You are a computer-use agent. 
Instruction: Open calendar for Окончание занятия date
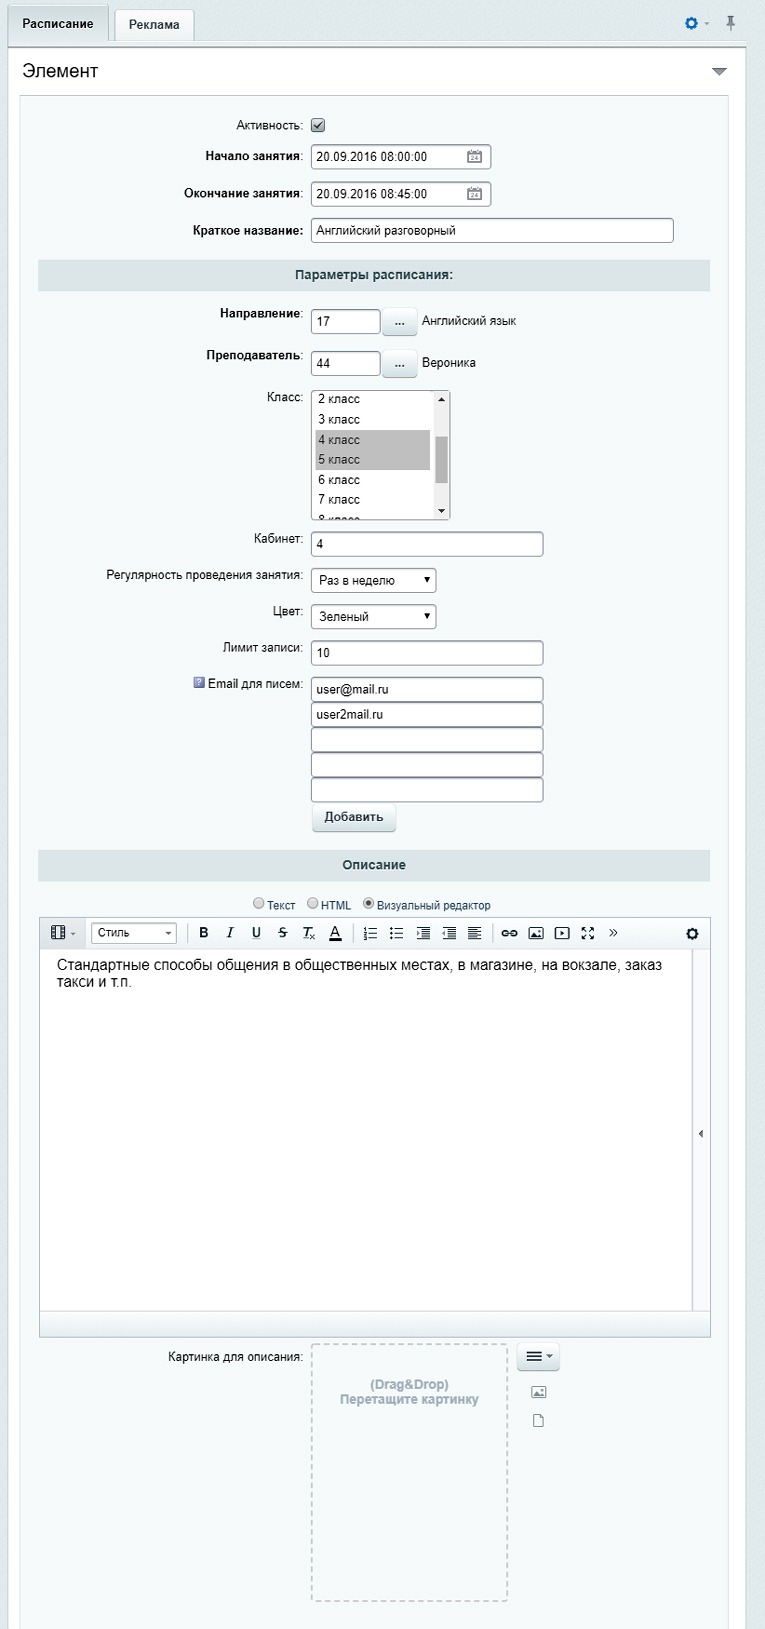(475, 194)
